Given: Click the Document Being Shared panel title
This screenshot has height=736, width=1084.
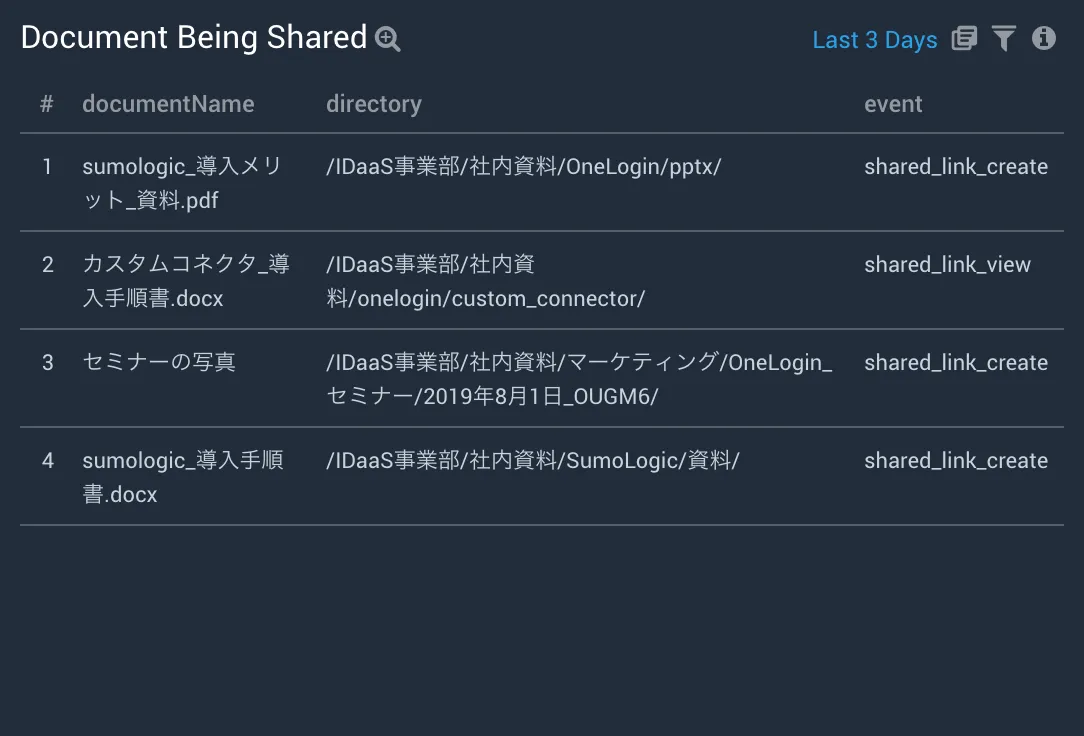Looking at the screenshot, I should pos(194,38).
